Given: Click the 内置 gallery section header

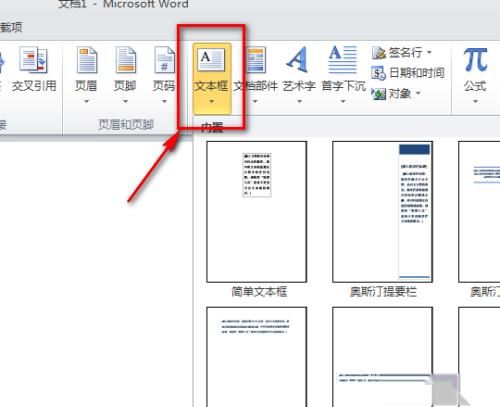Looking at the screenshot, I should (x=212, y=127).
